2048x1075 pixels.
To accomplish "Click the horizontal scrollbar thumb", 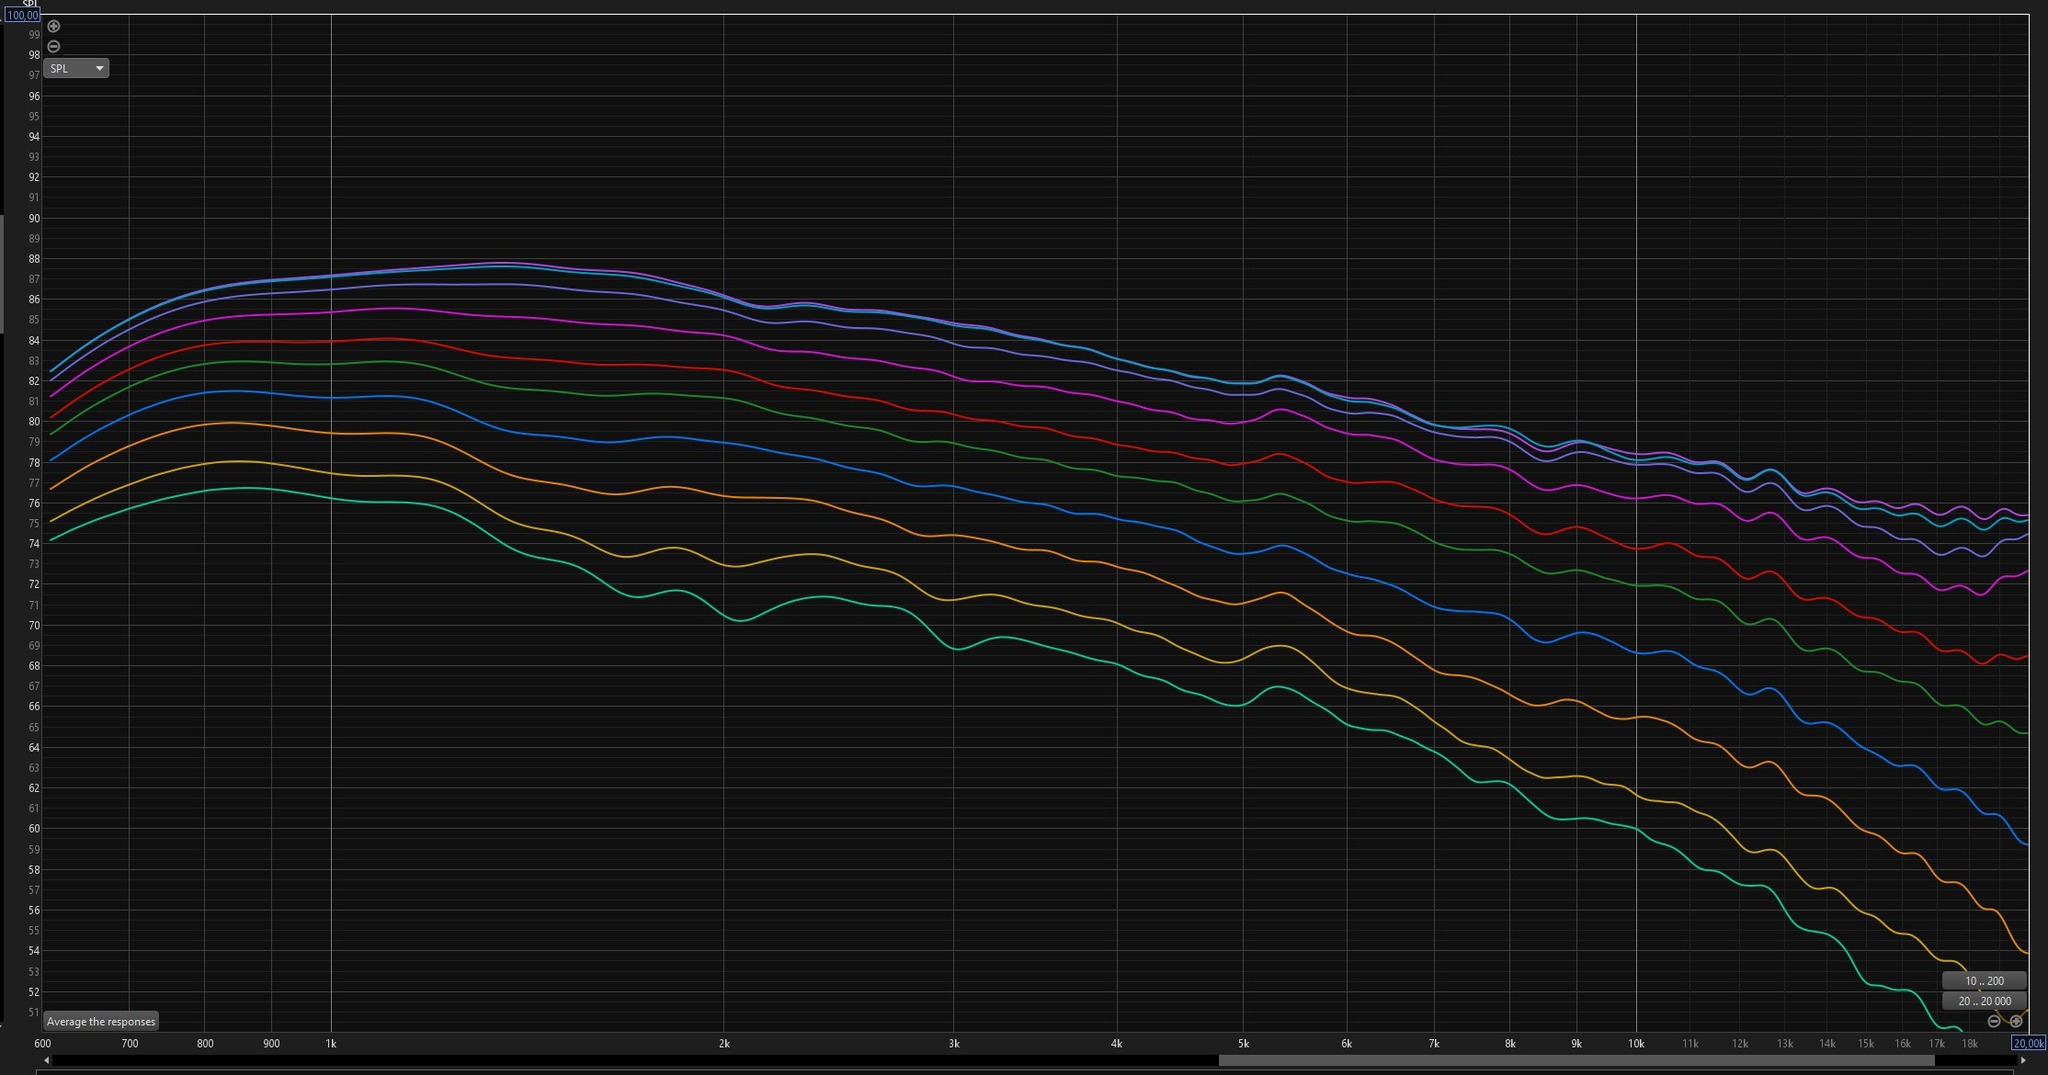I will [x=1576, y=1060].
